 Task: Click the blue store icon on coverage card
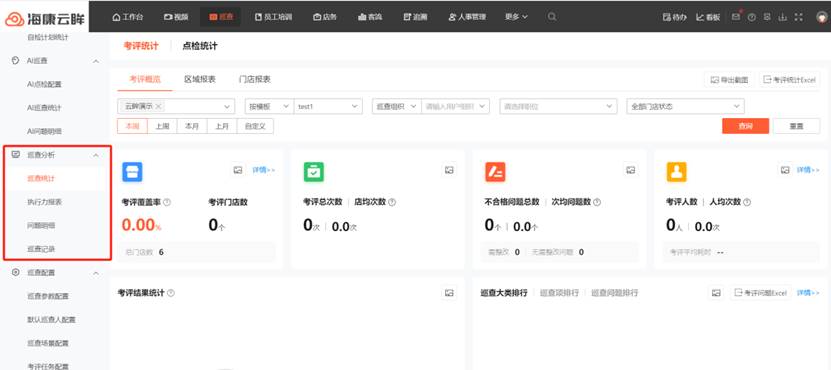click(132, 172)
